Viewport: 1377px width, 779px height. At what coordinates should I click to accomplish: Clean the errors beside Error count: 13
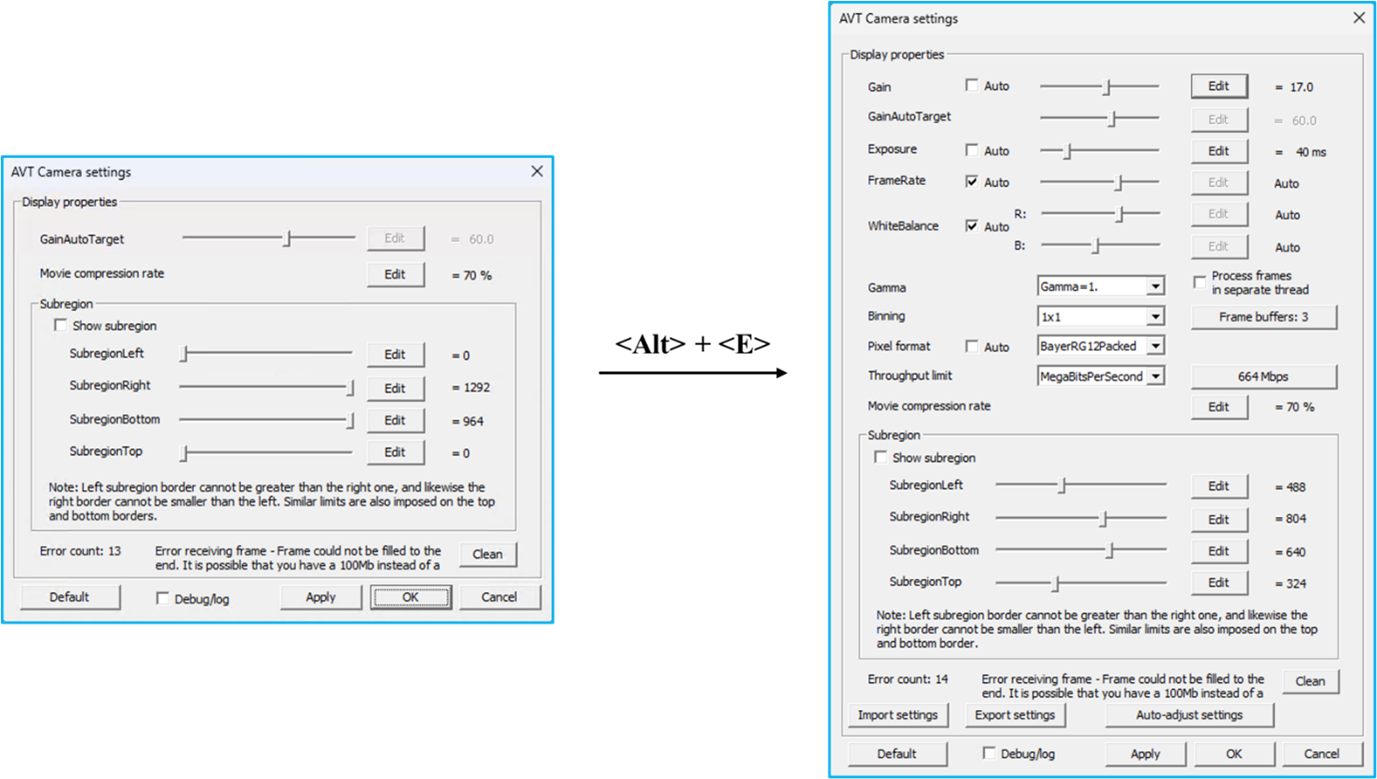487,554
